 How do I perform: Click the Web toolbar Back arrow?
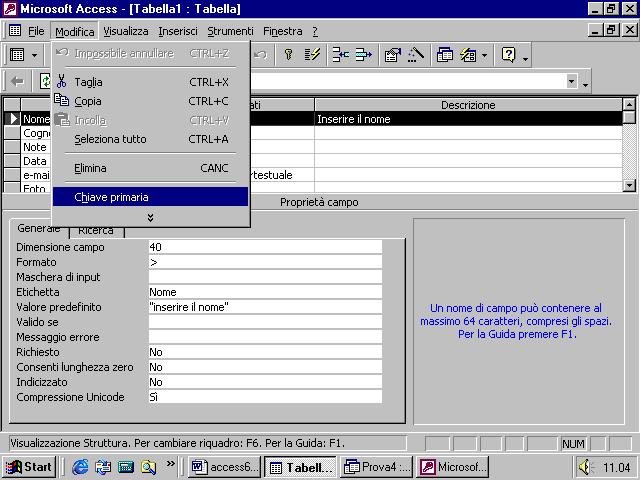[17, 82]
